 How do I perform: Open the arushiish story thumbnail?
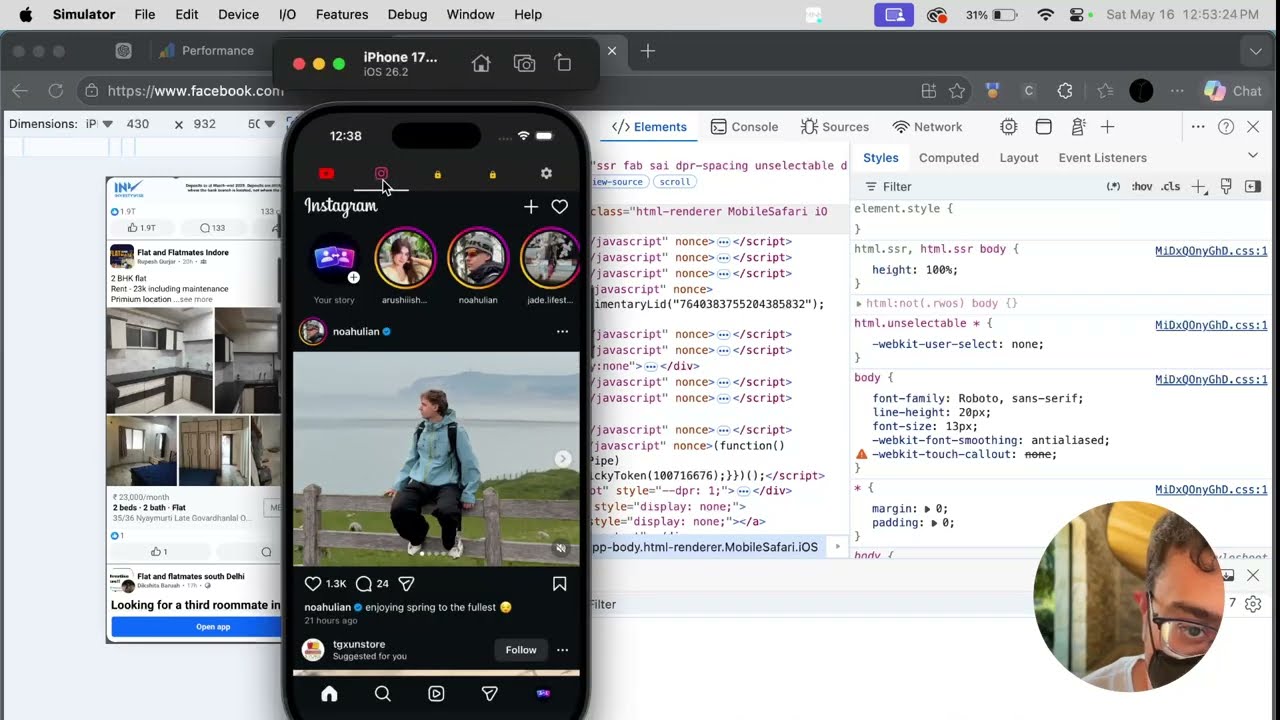tap(405, 258)
